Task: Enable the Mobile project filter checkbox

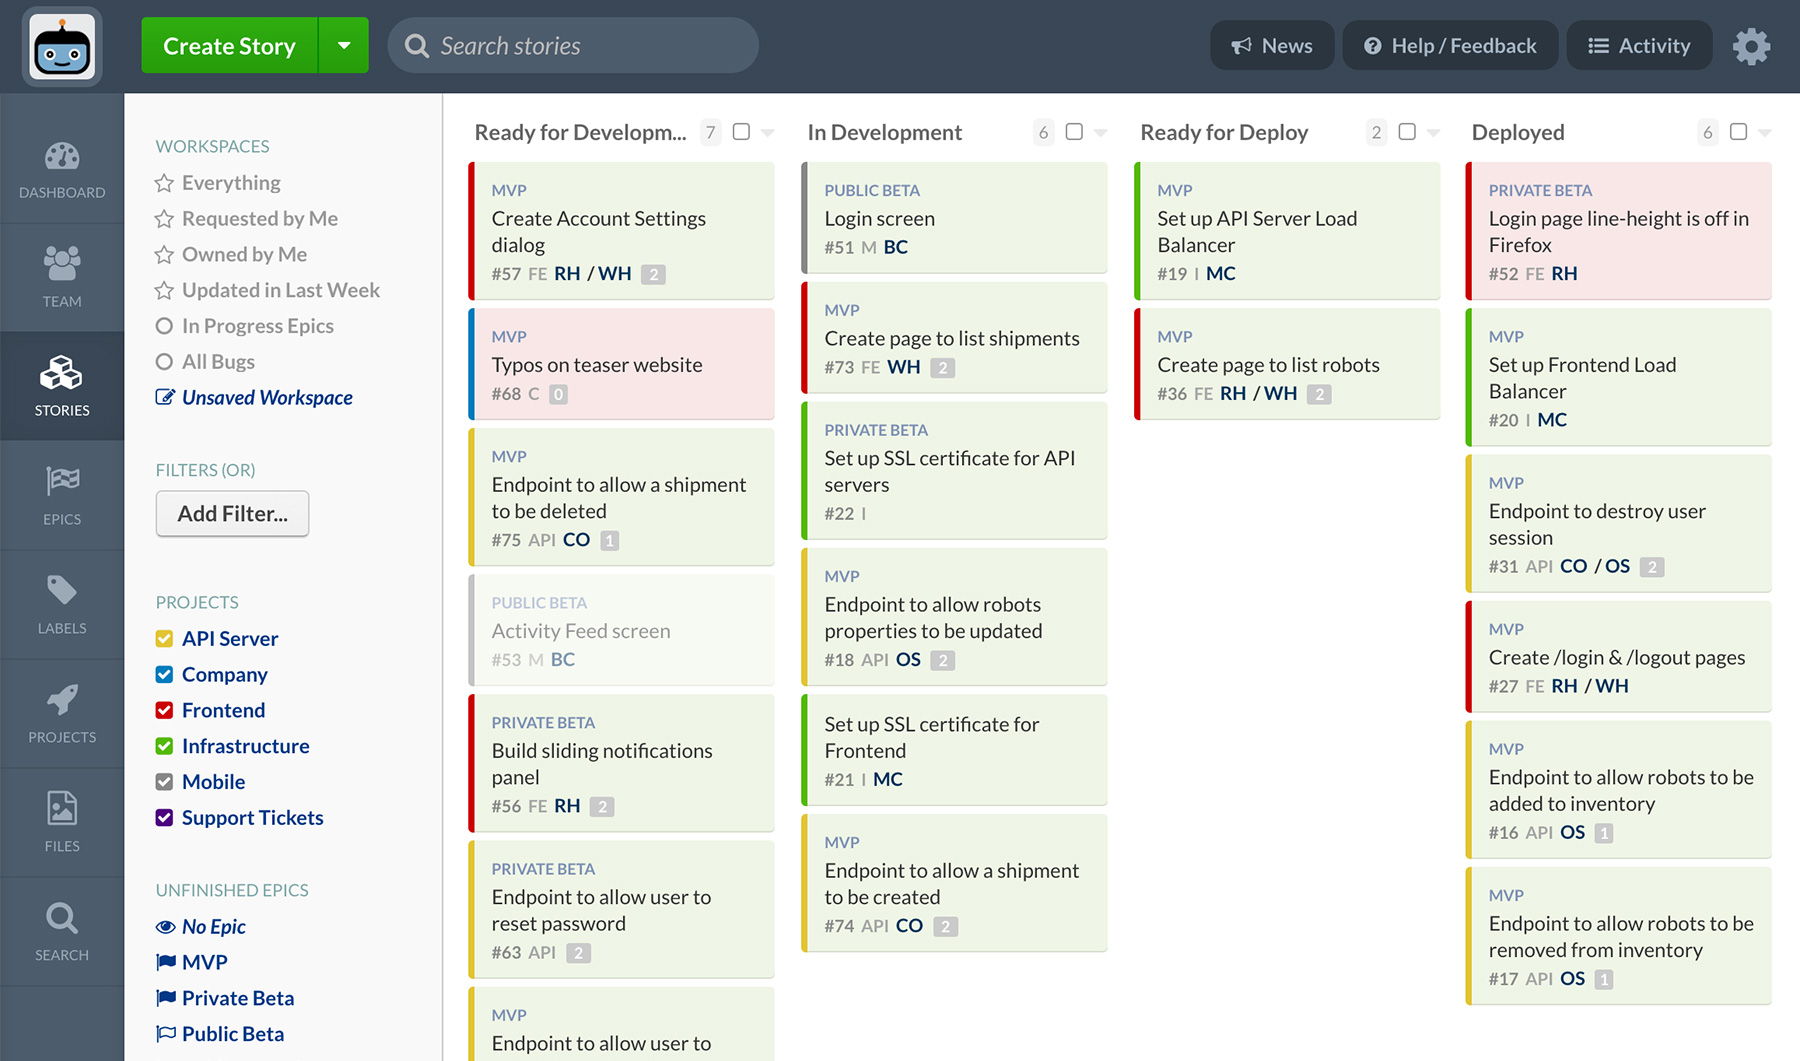Action: click(164, 781)
